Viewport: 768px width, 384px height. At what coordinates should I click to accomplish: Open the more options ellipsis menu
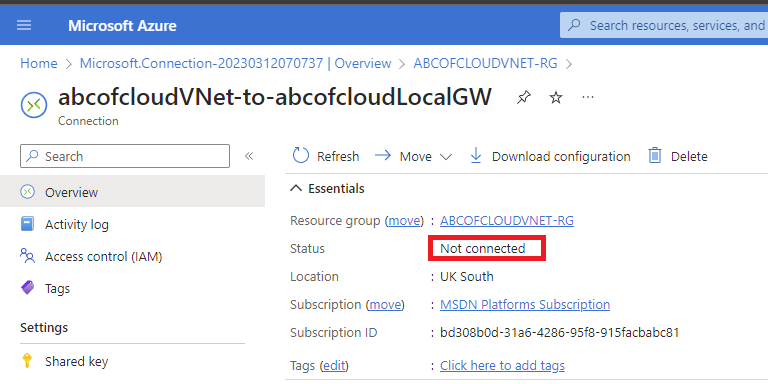tap(588, 97)
